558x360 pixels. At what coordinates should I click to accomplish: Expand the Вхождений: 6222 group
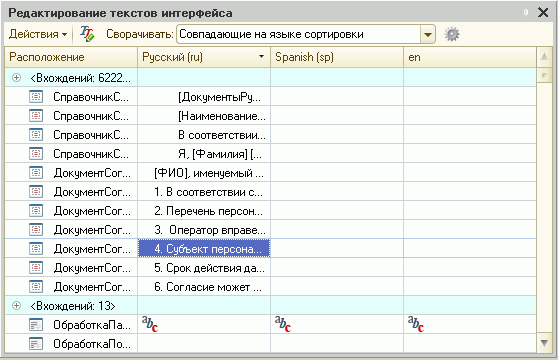pos(16,78)
